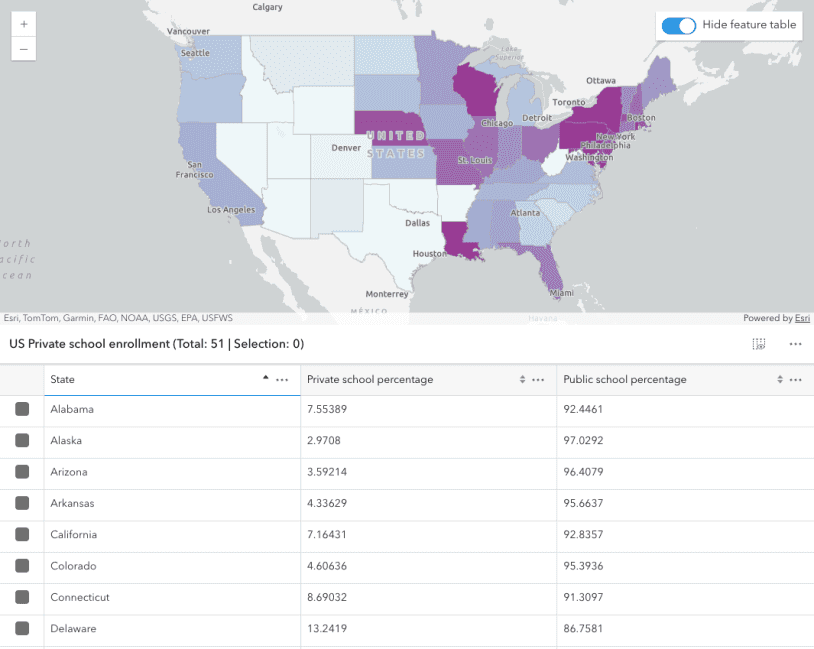Open the Esri attribution link
The image size is (814, 649).
coord(802,318)
